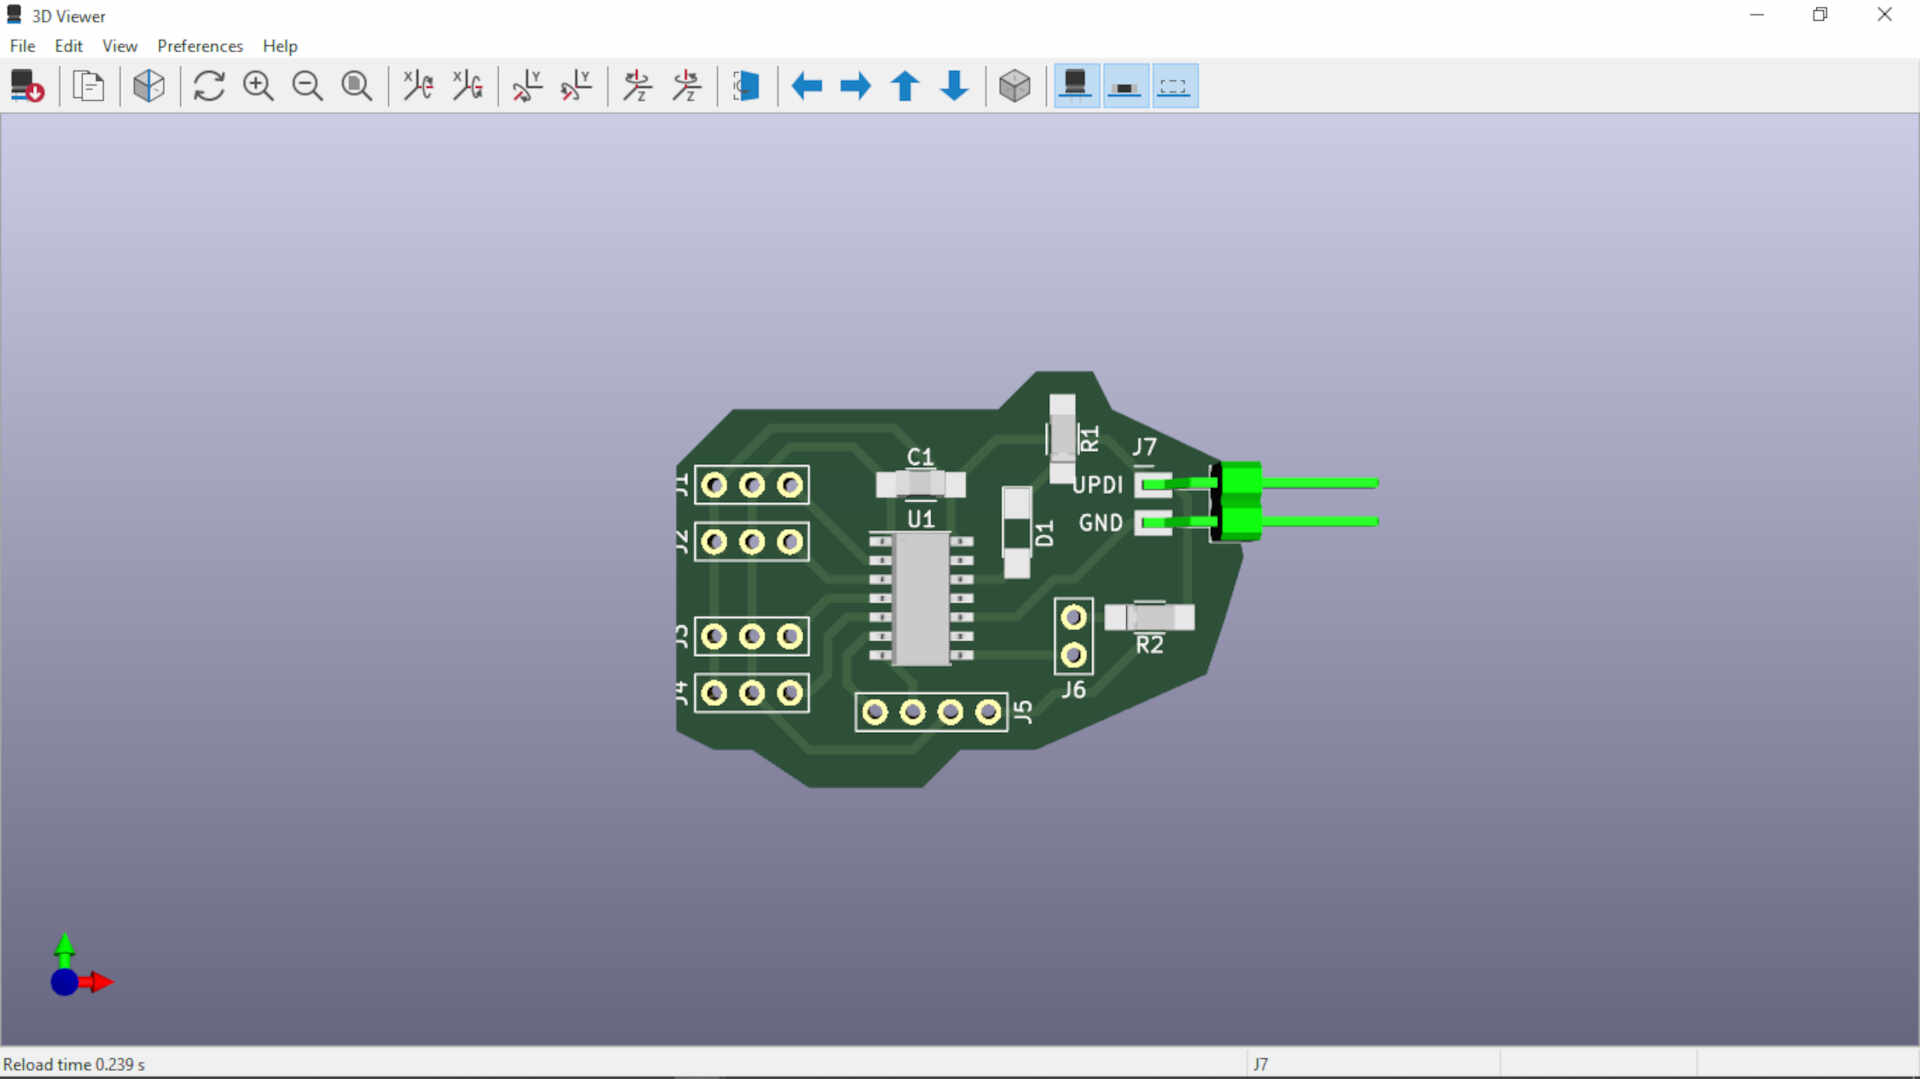Screen dimensions: 1920x1079
Task: Select the green Y-axis arrow on orientation gizmo
Action: pyautogui.click(x=65, y=947)
